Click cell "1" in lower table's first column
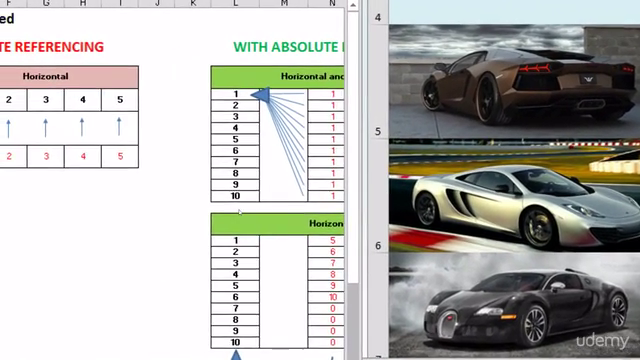The image size is (640, 360). click(236, 240)
